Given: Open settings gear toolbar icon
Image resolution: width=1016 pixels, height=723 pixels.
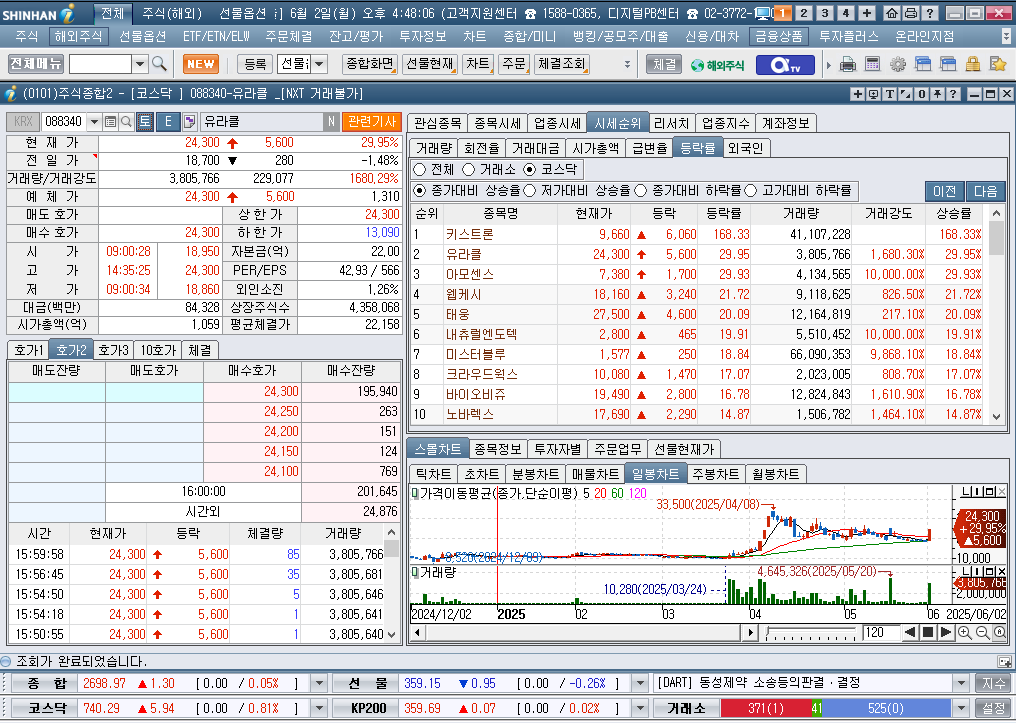Looking at the screenshot, I should click(897, 64).
